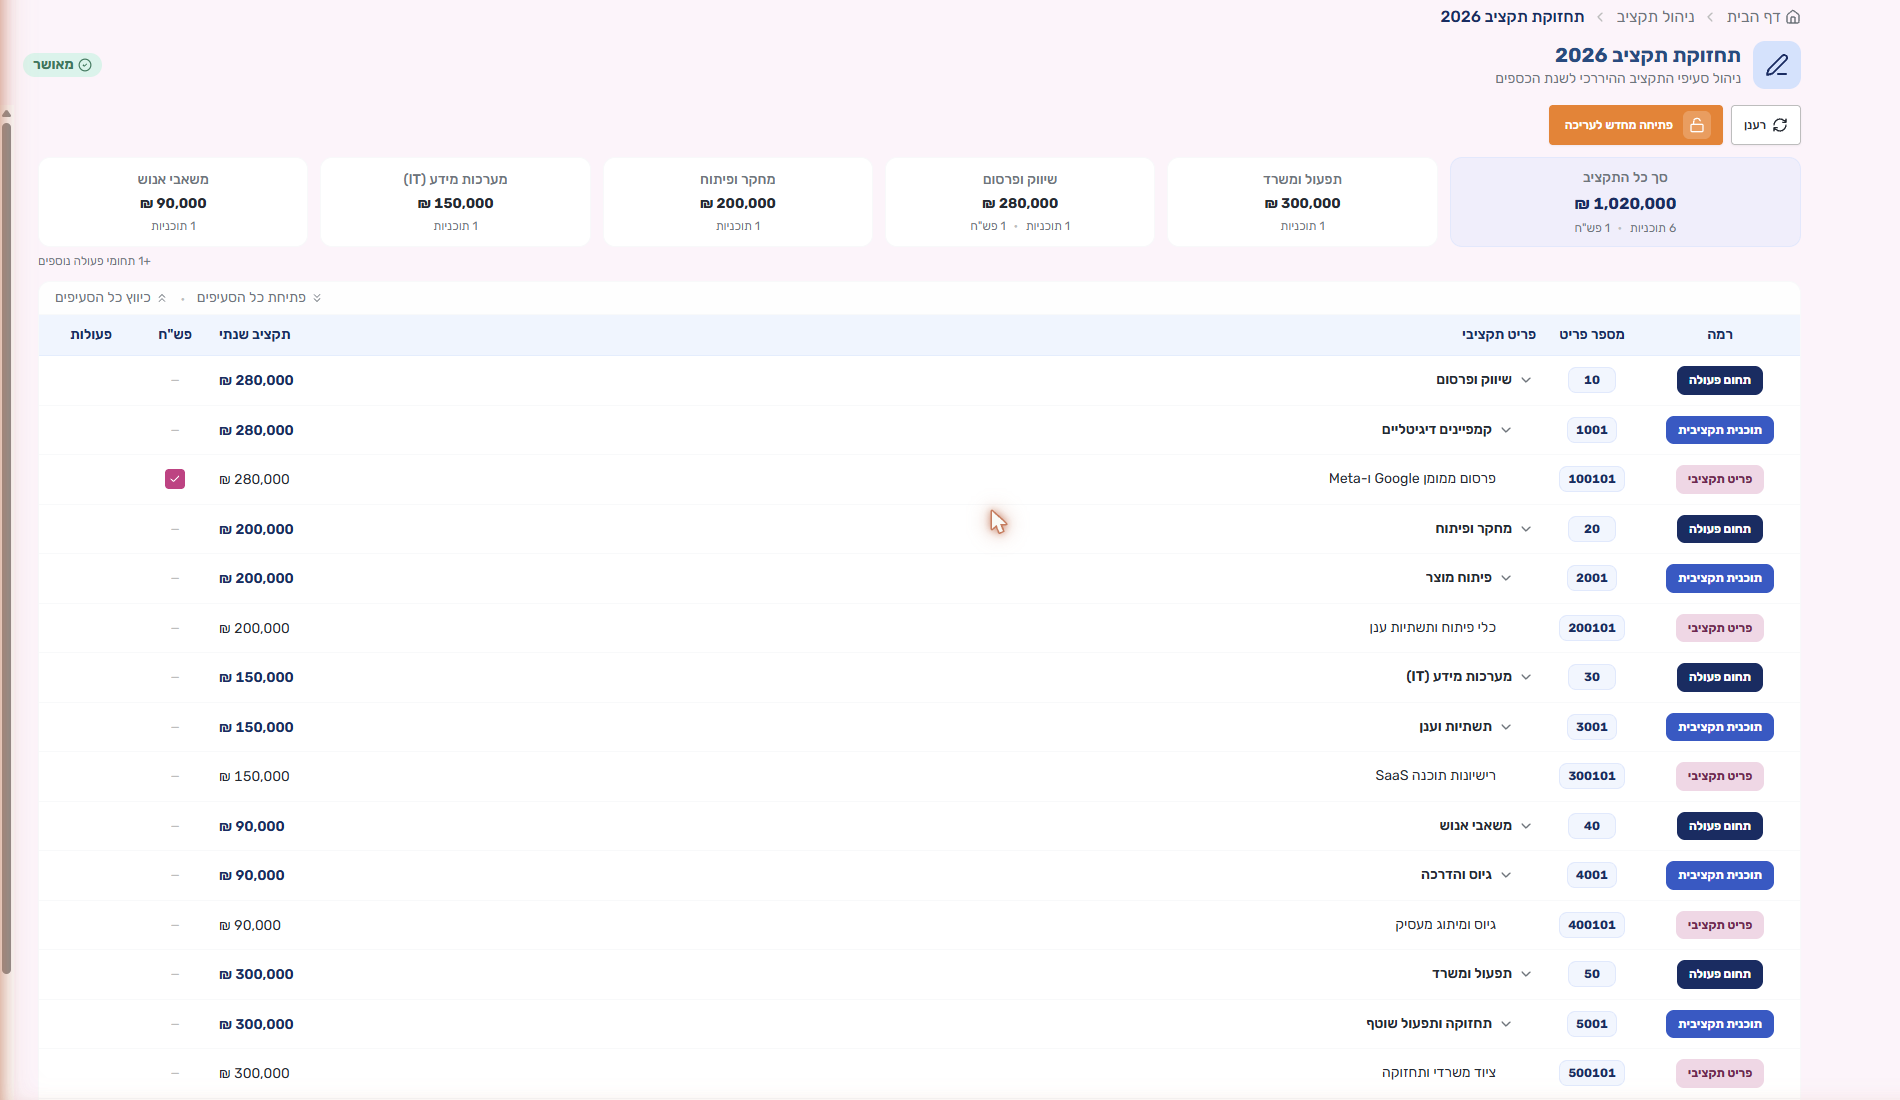Collapse the מחקר ופיתוח table row chevron
1900x1100 pixels.
[1526, 529]
